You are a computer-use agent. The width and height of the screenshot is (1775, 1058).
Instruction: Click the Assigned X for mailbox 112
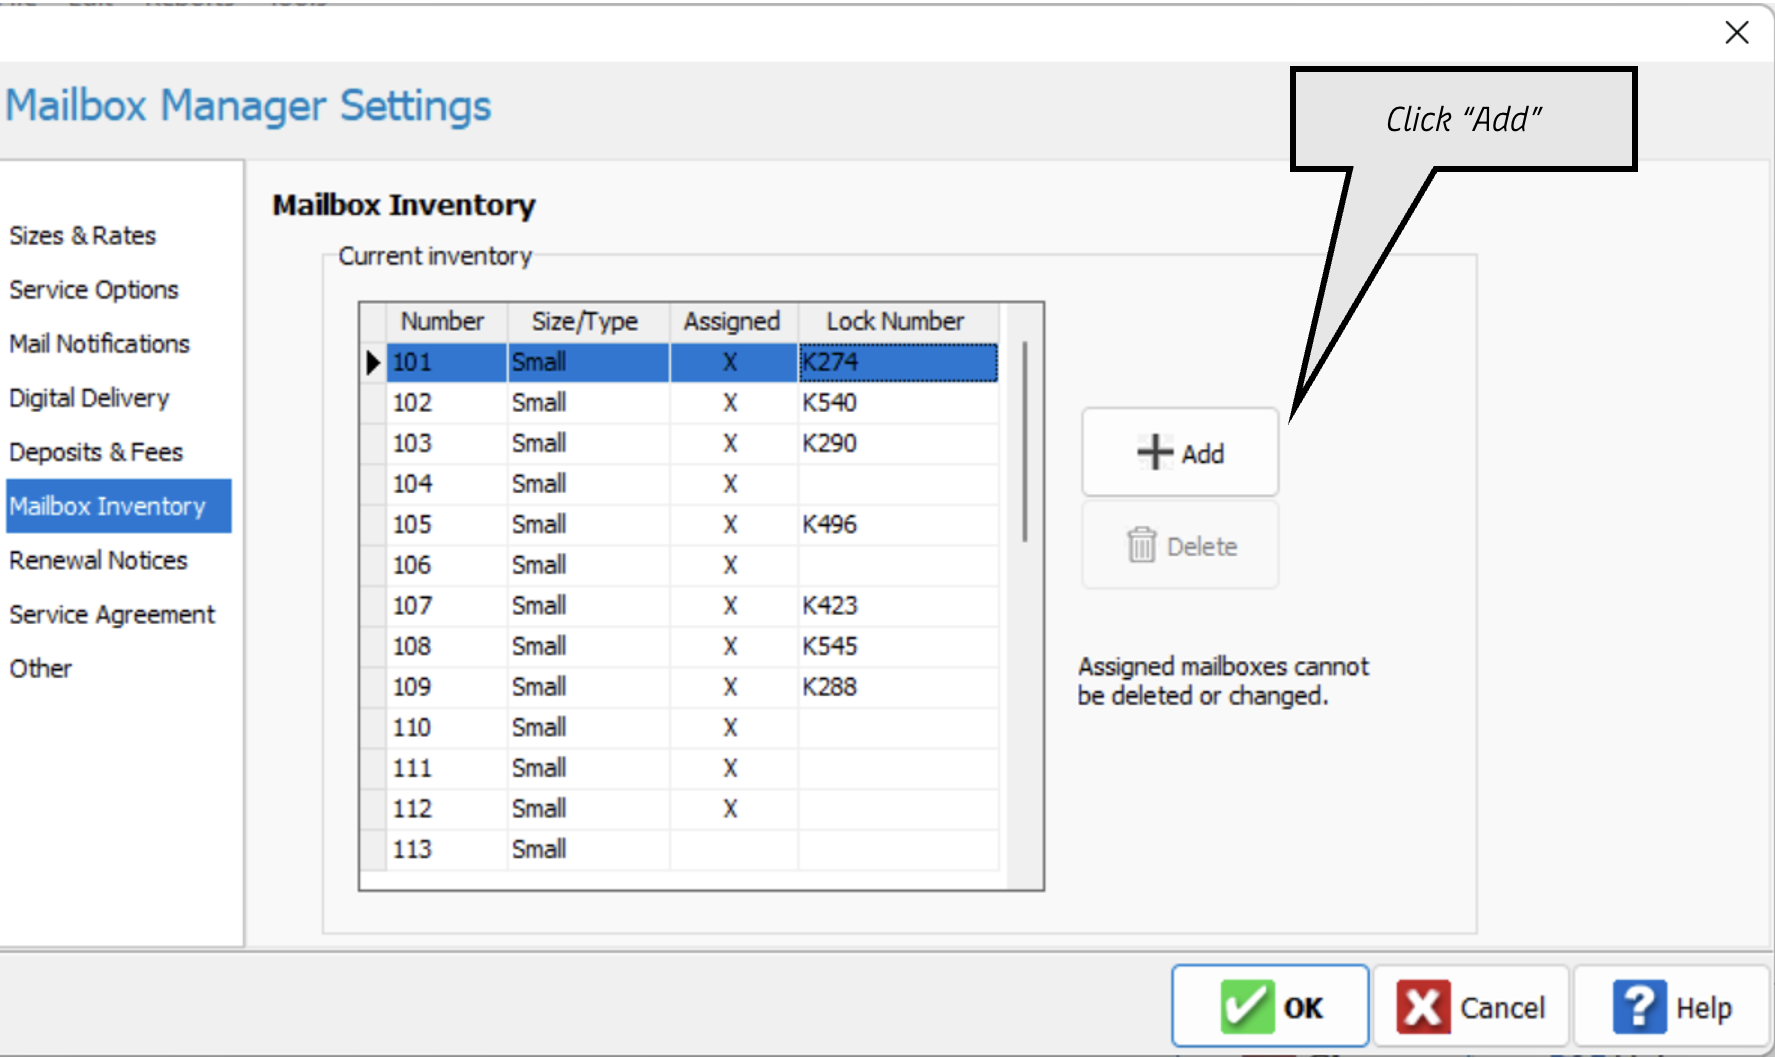tap(733, 808)
